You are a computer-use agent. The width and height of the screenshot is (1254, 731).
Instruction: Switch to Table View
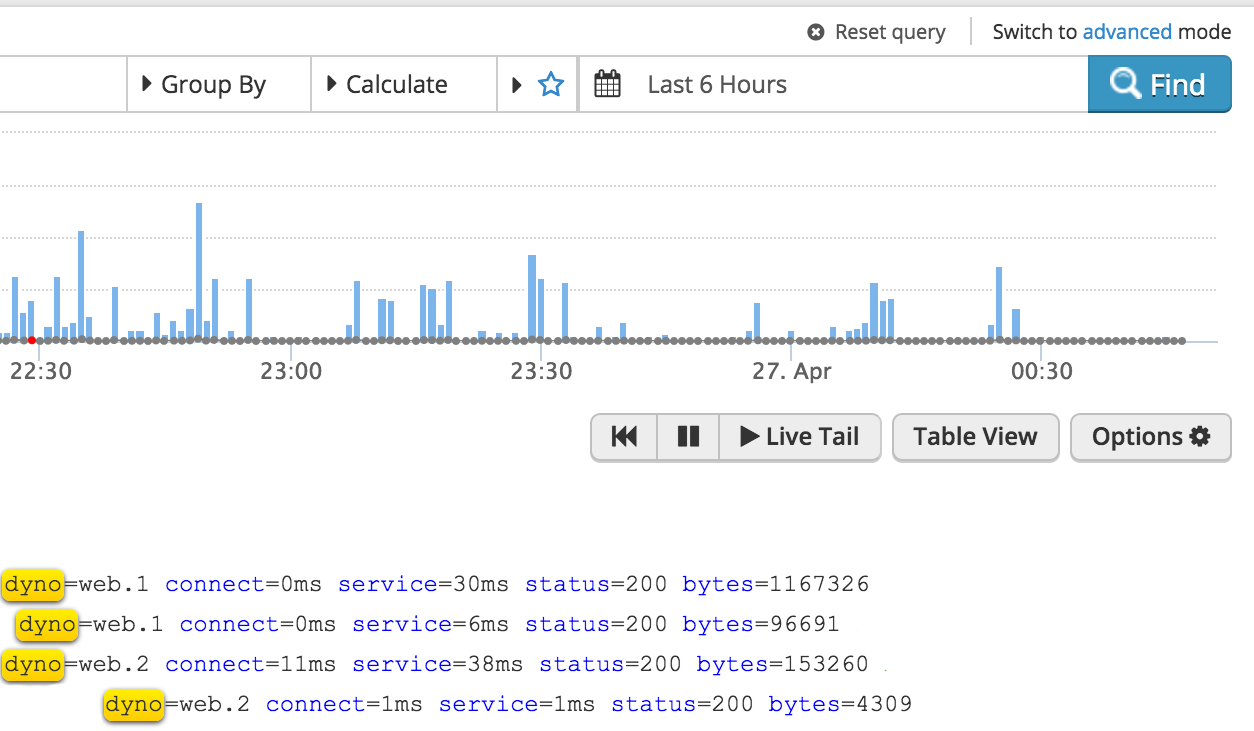point(975,437)
